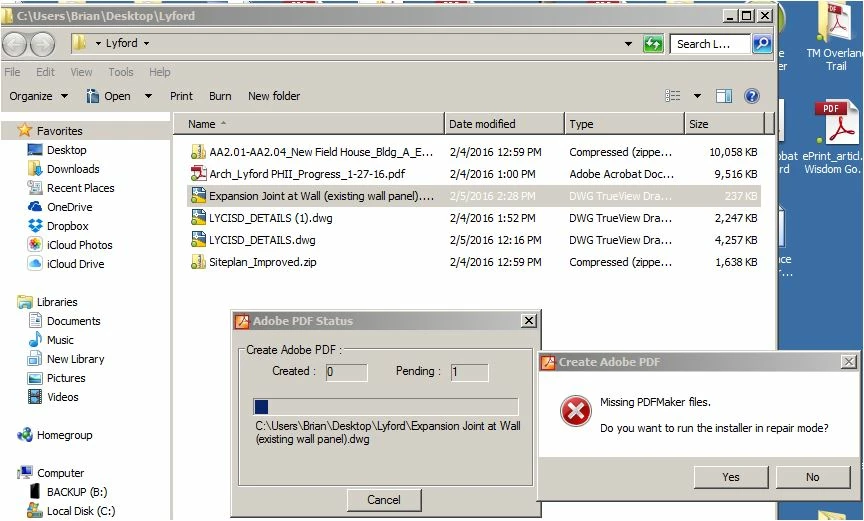864x521 pixels.
Task: Click the LYCISD_DETAILS (1).dwg file icon
Action: pyautogui.click(x=198, y=218)
